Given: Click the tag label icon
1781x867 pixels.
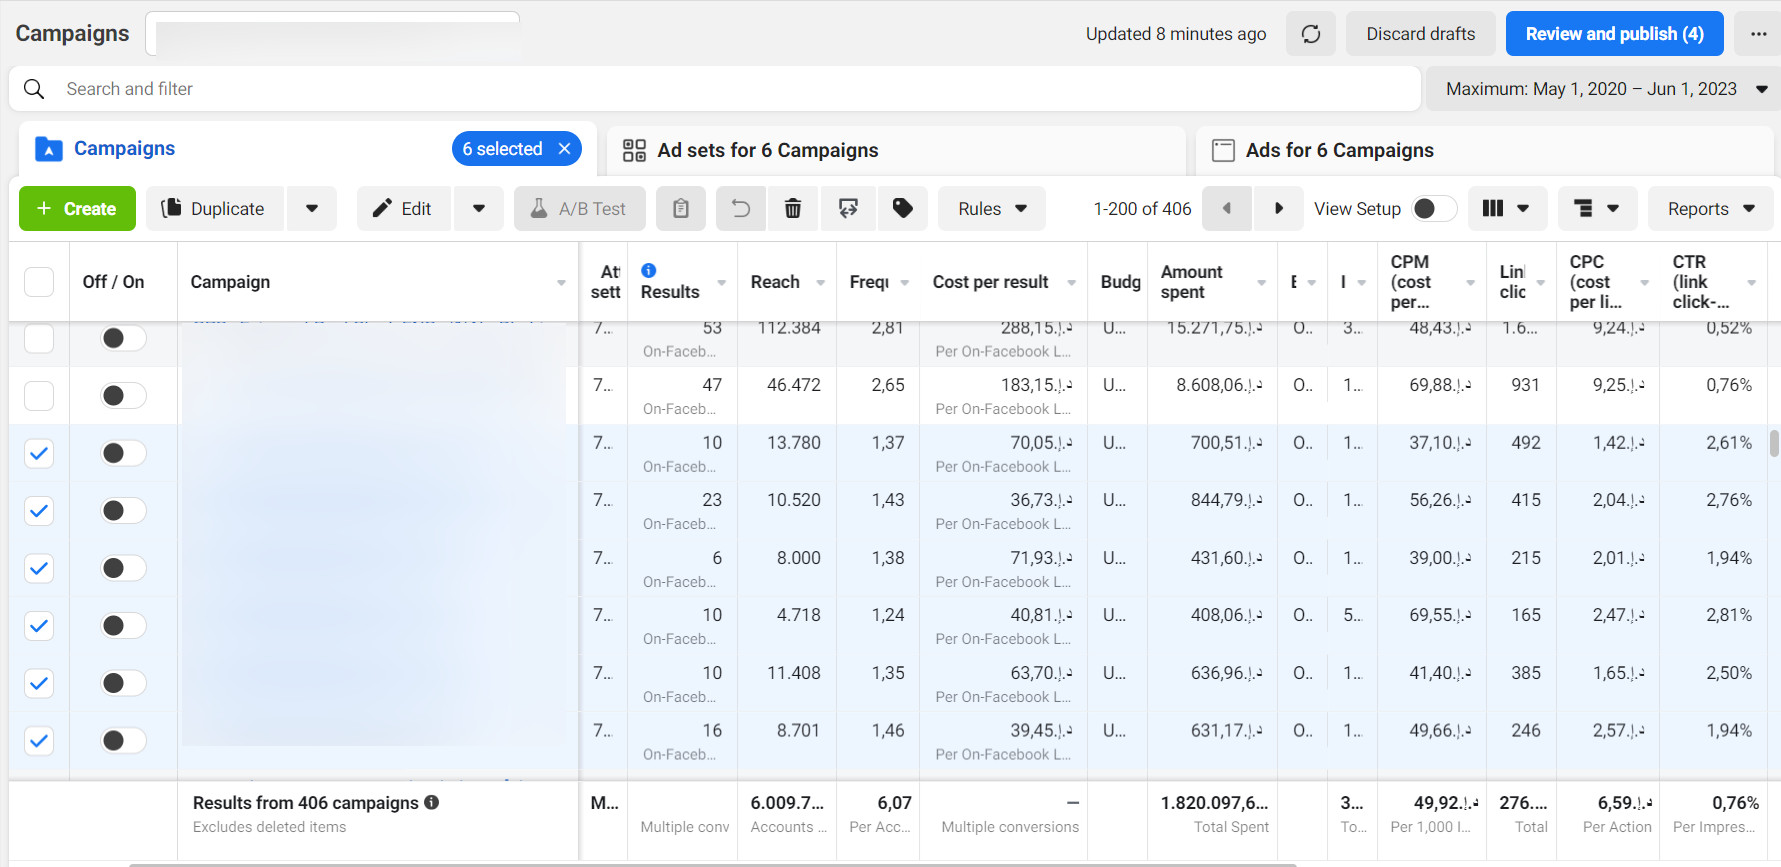Looking at the screenshot, I should (x=902, y=208).
